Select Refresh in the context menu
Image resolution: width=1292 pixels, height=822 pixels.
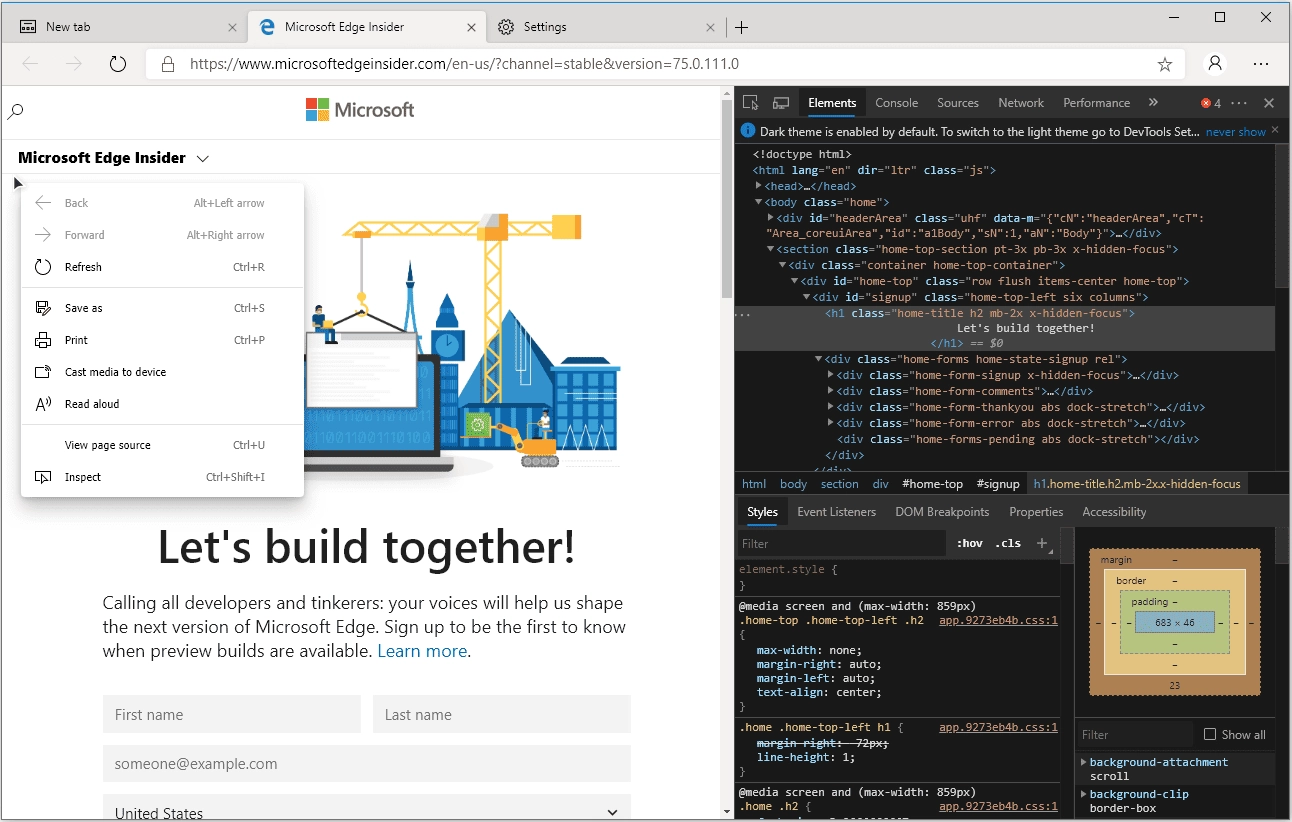coord(162,267)
